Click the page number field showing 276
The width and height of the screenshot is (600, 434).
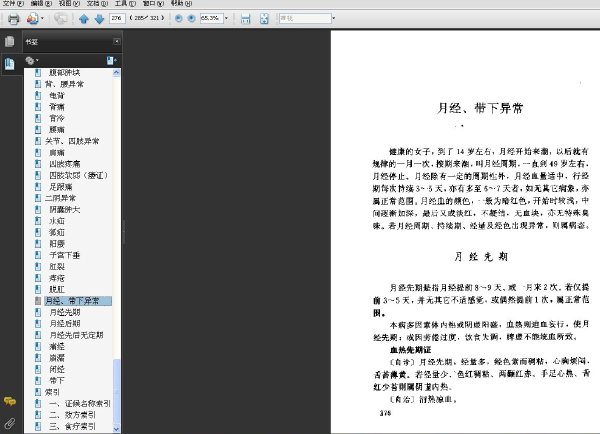pyautogui.click(x=117, y=18)
